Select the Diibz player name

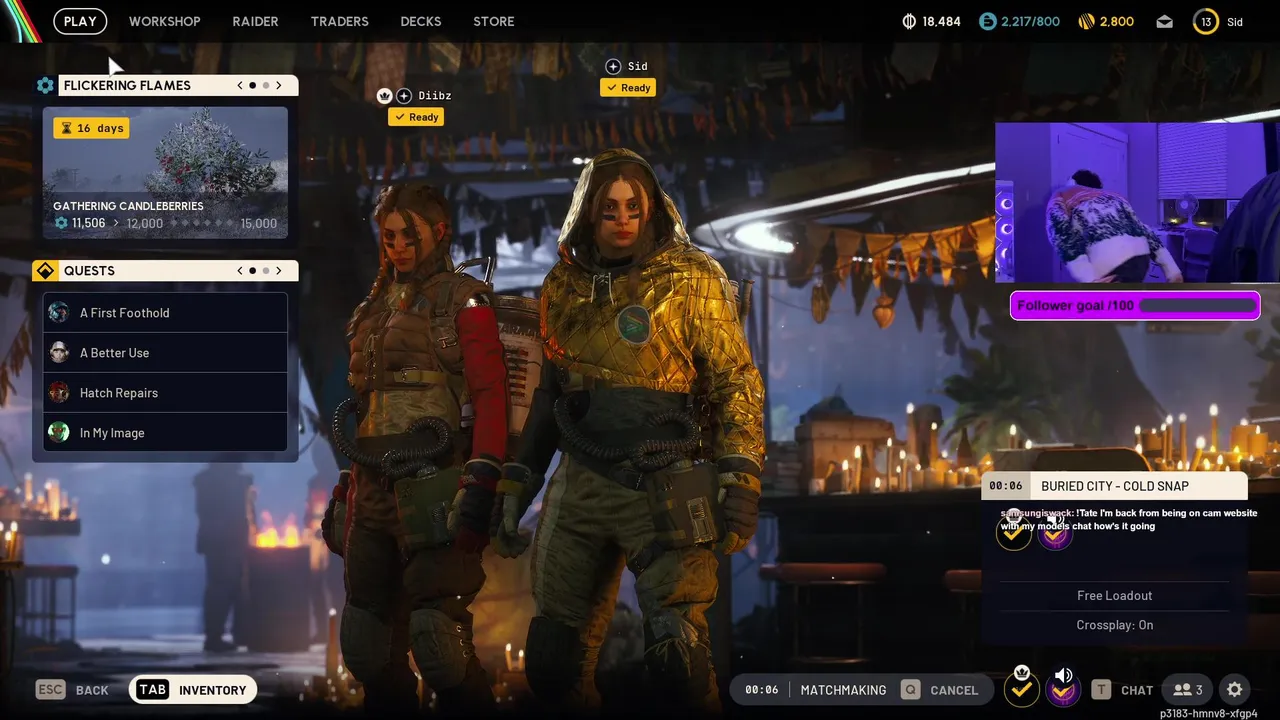(x=435, y=96)
